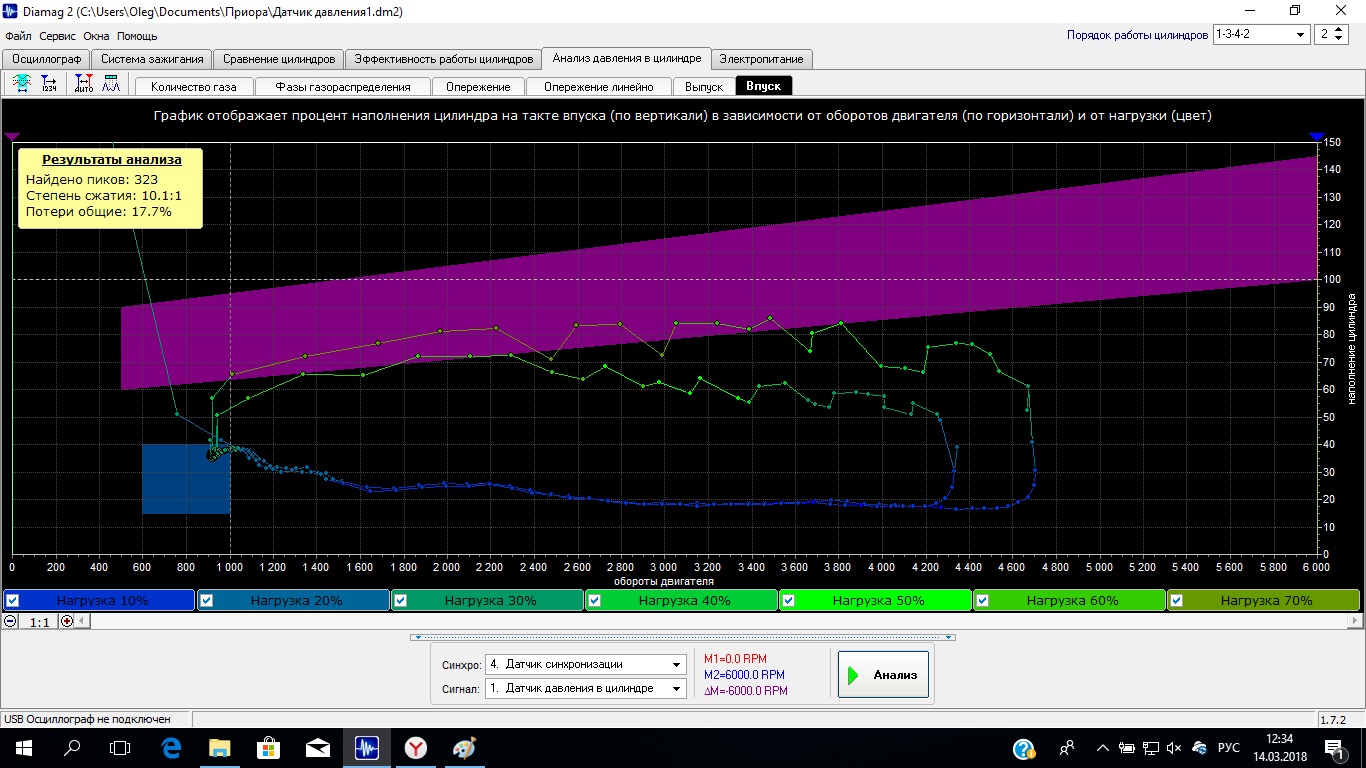Switch to the Система зажигания tab
This screenshot has height=768, width=1366.
tap(151, 59)
